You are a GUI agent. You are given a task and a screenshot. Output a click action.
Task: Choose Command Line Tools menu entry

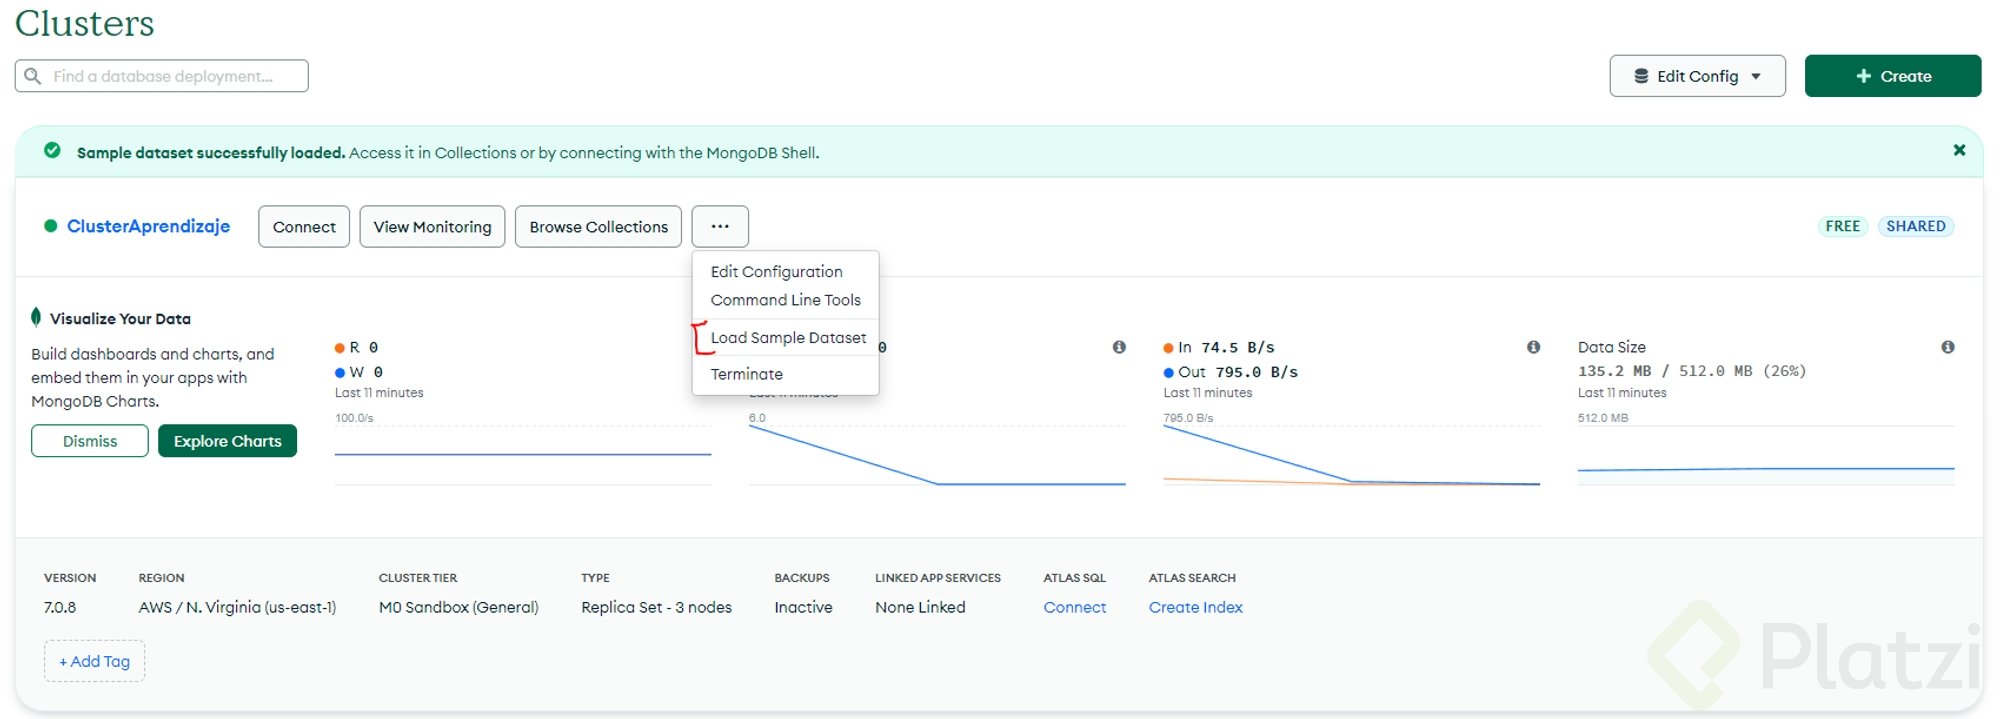785,300
